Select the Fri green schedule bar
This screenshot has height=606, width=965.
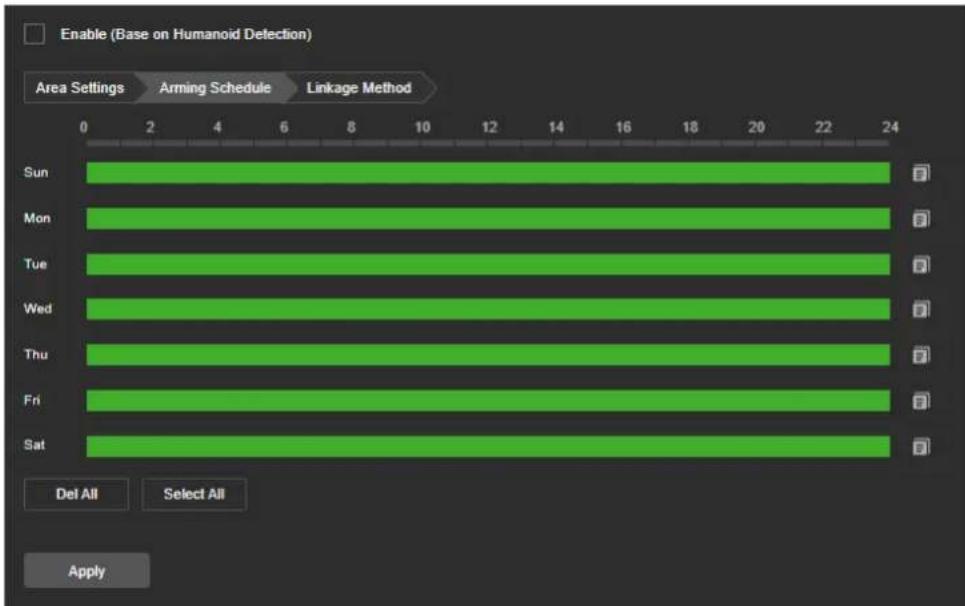(x=488, y=401)
